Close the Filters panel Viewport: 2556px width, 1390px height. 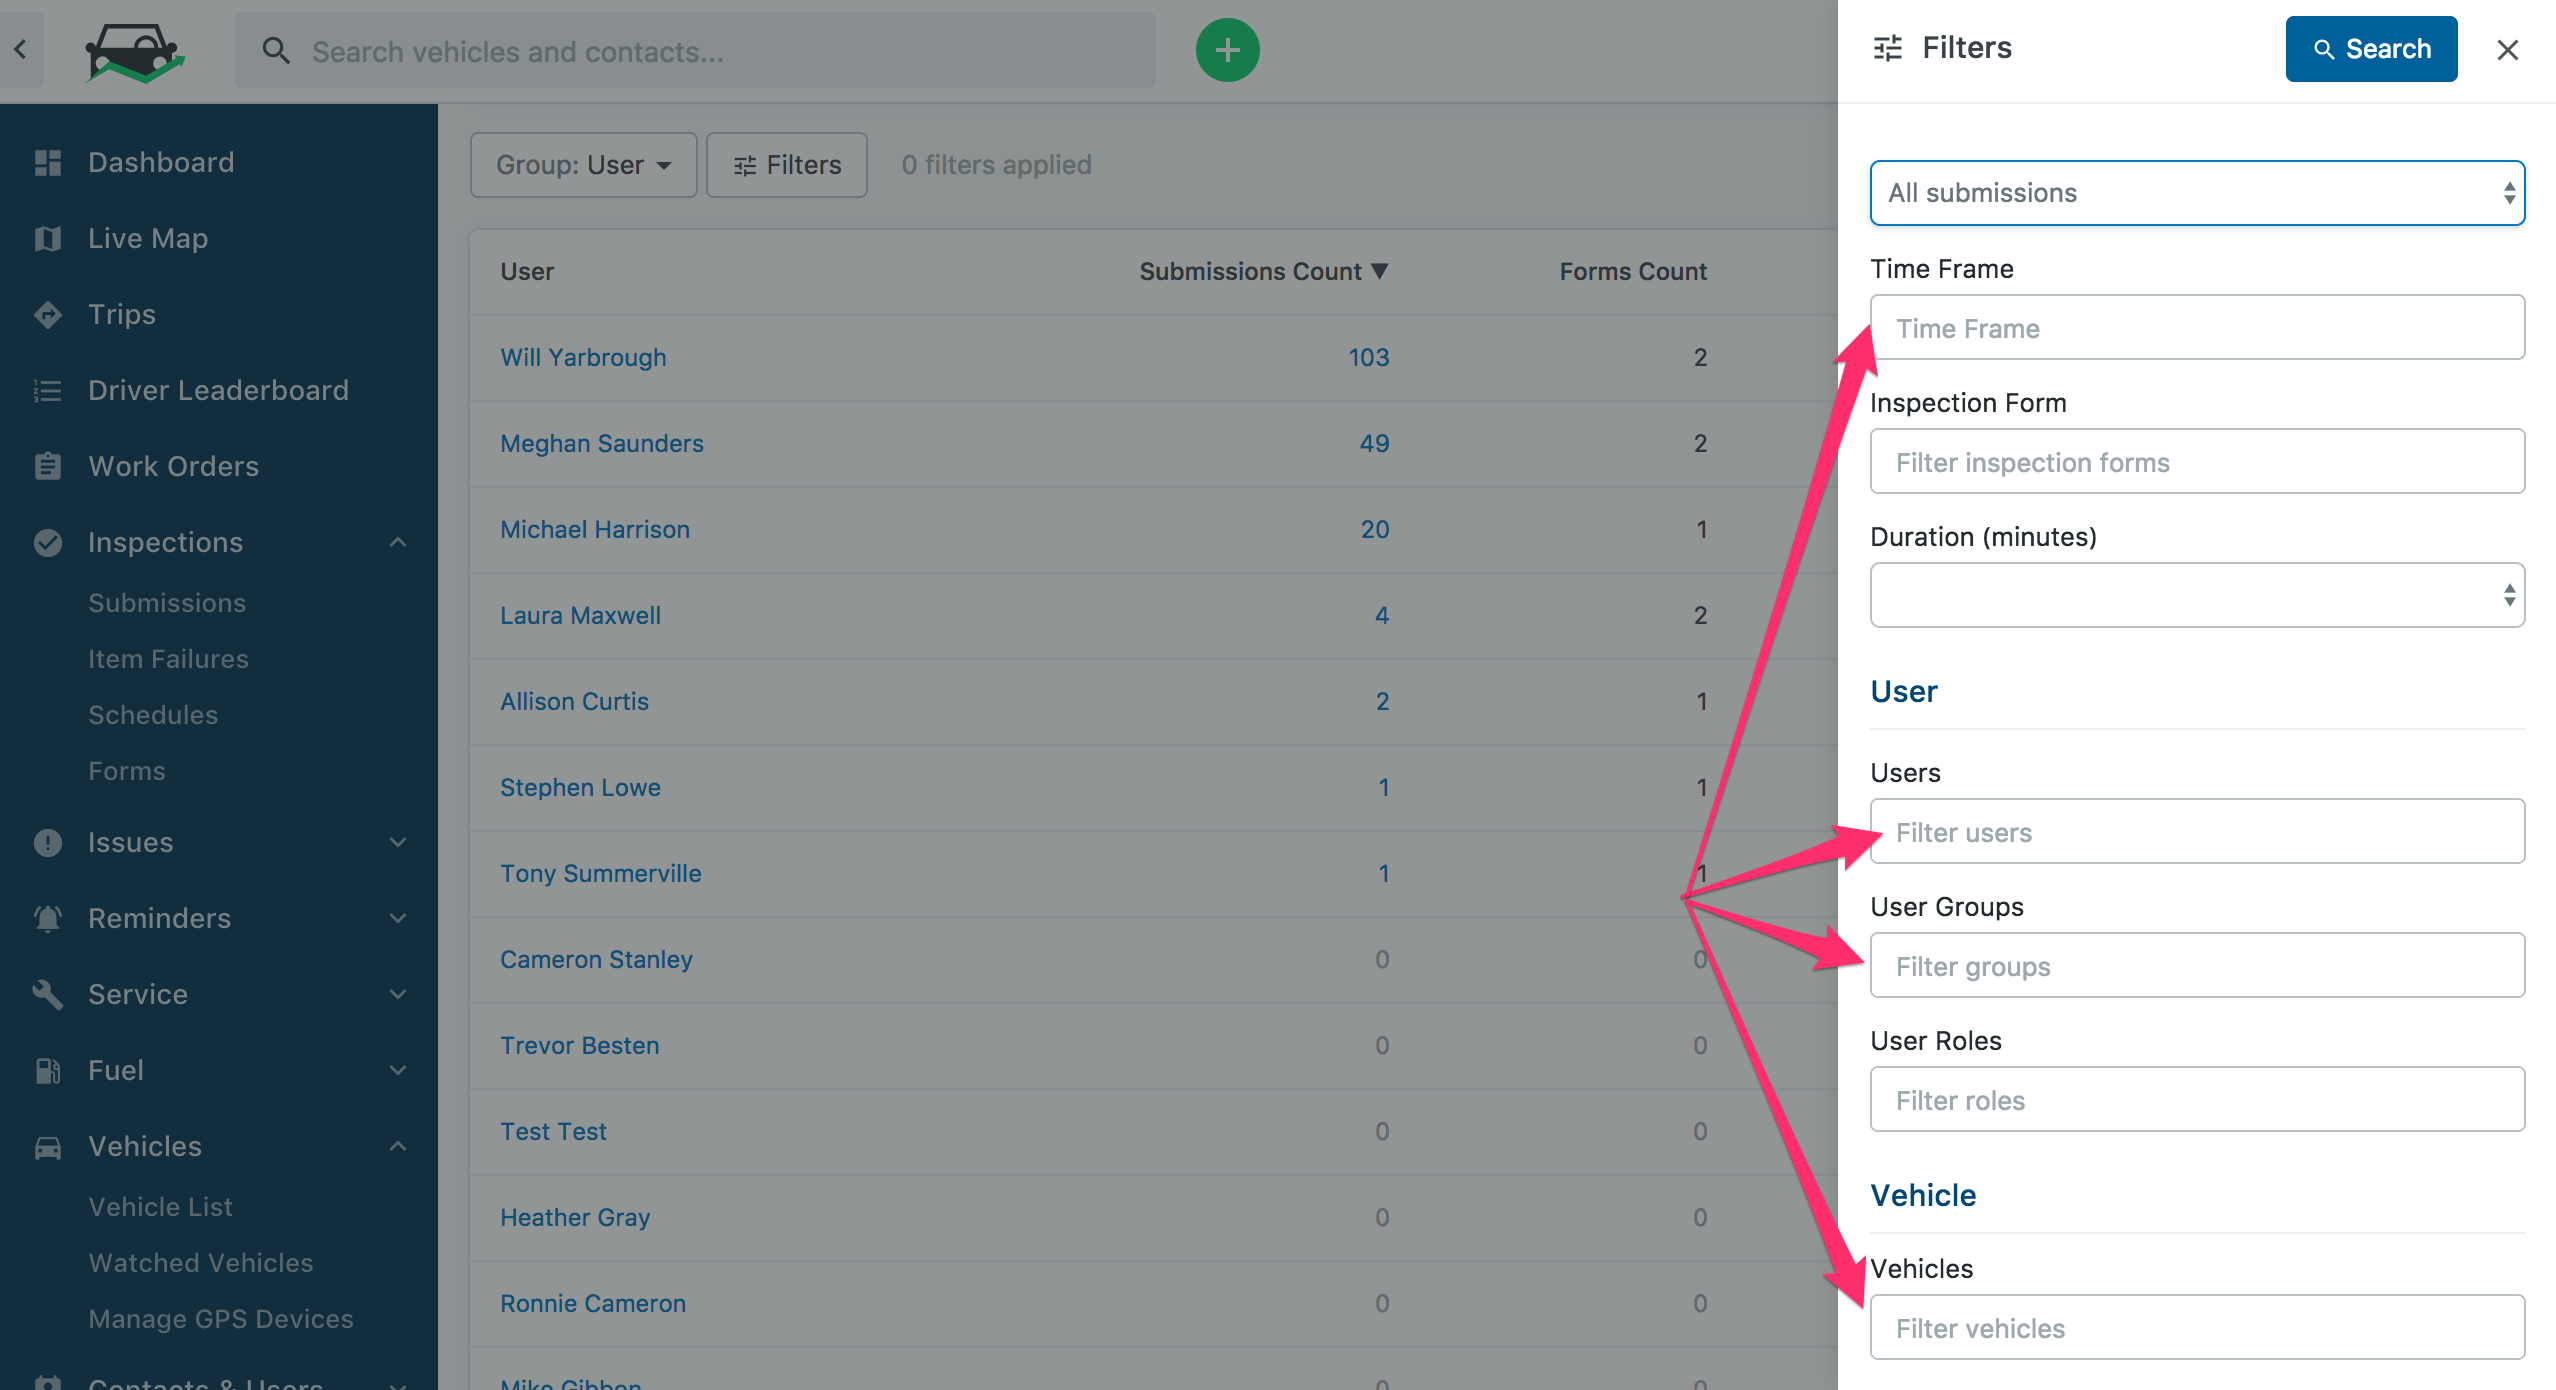[x=2507, y=50]
